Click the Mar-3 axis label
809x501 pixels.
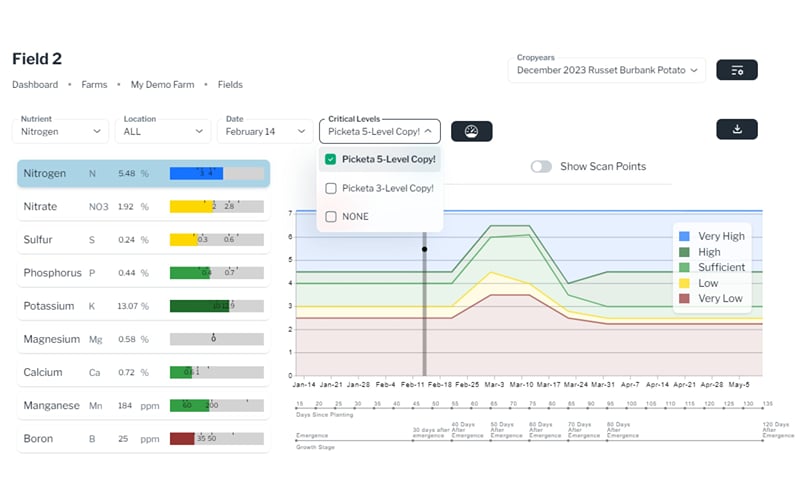(x=494, y=385)
